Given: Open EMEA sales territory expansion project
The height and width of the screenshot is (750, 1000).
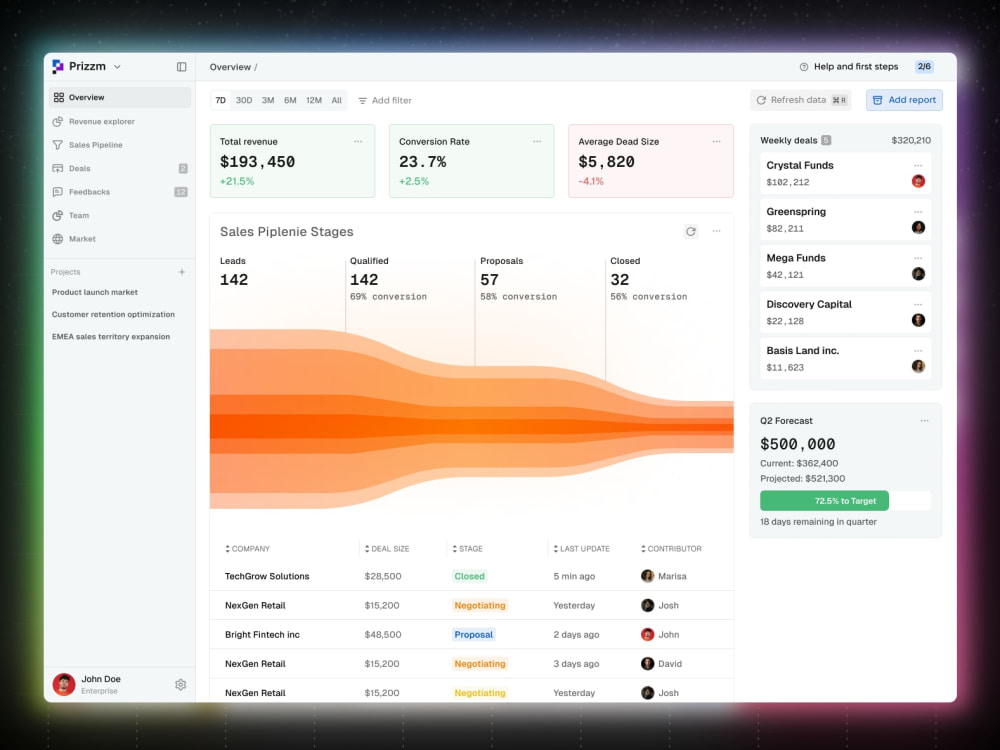Looking at the screenshot, I should point(111,337).
